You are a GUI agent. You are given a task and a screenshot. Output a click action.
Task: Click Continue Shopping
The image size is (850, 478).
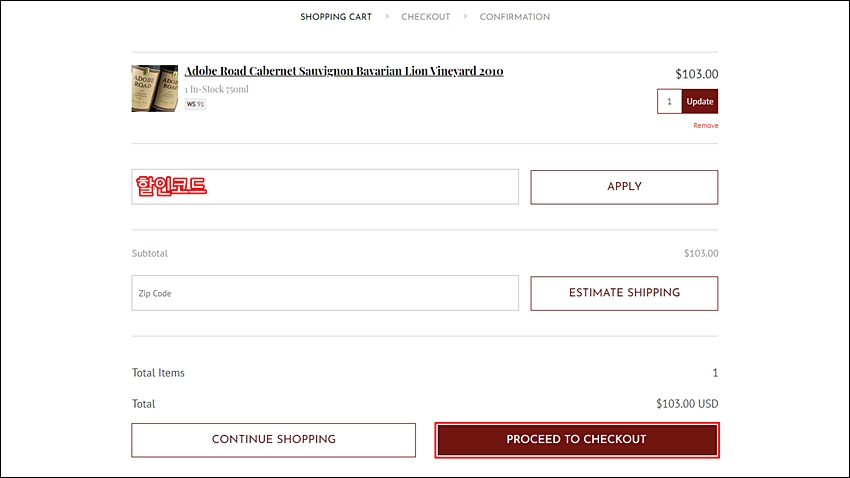[x=273, y=440]
